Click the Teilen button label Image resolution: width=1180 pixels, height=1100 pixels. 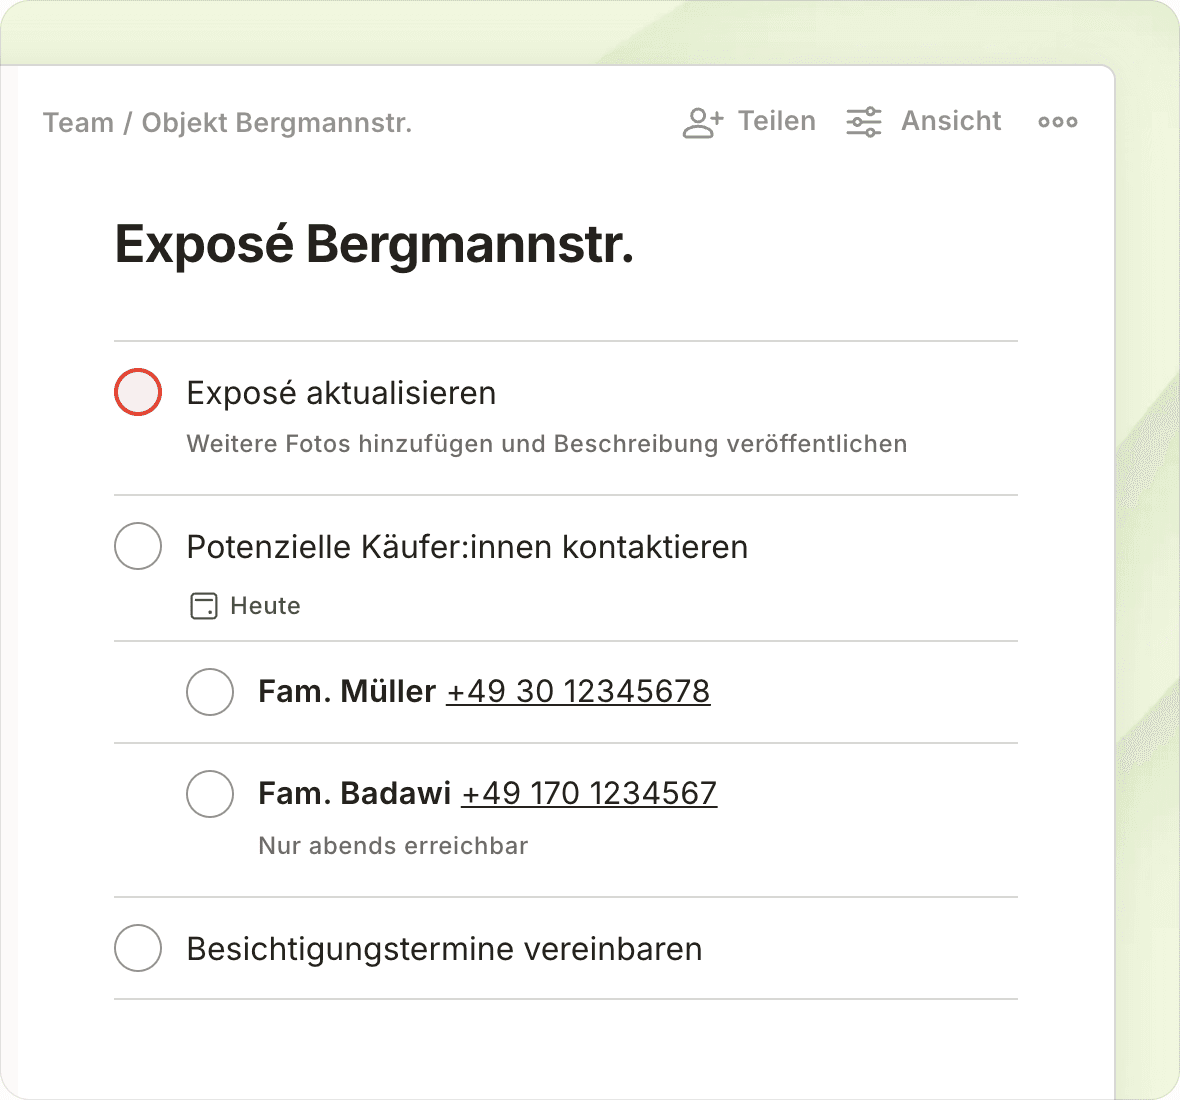(x=776, y=121)
